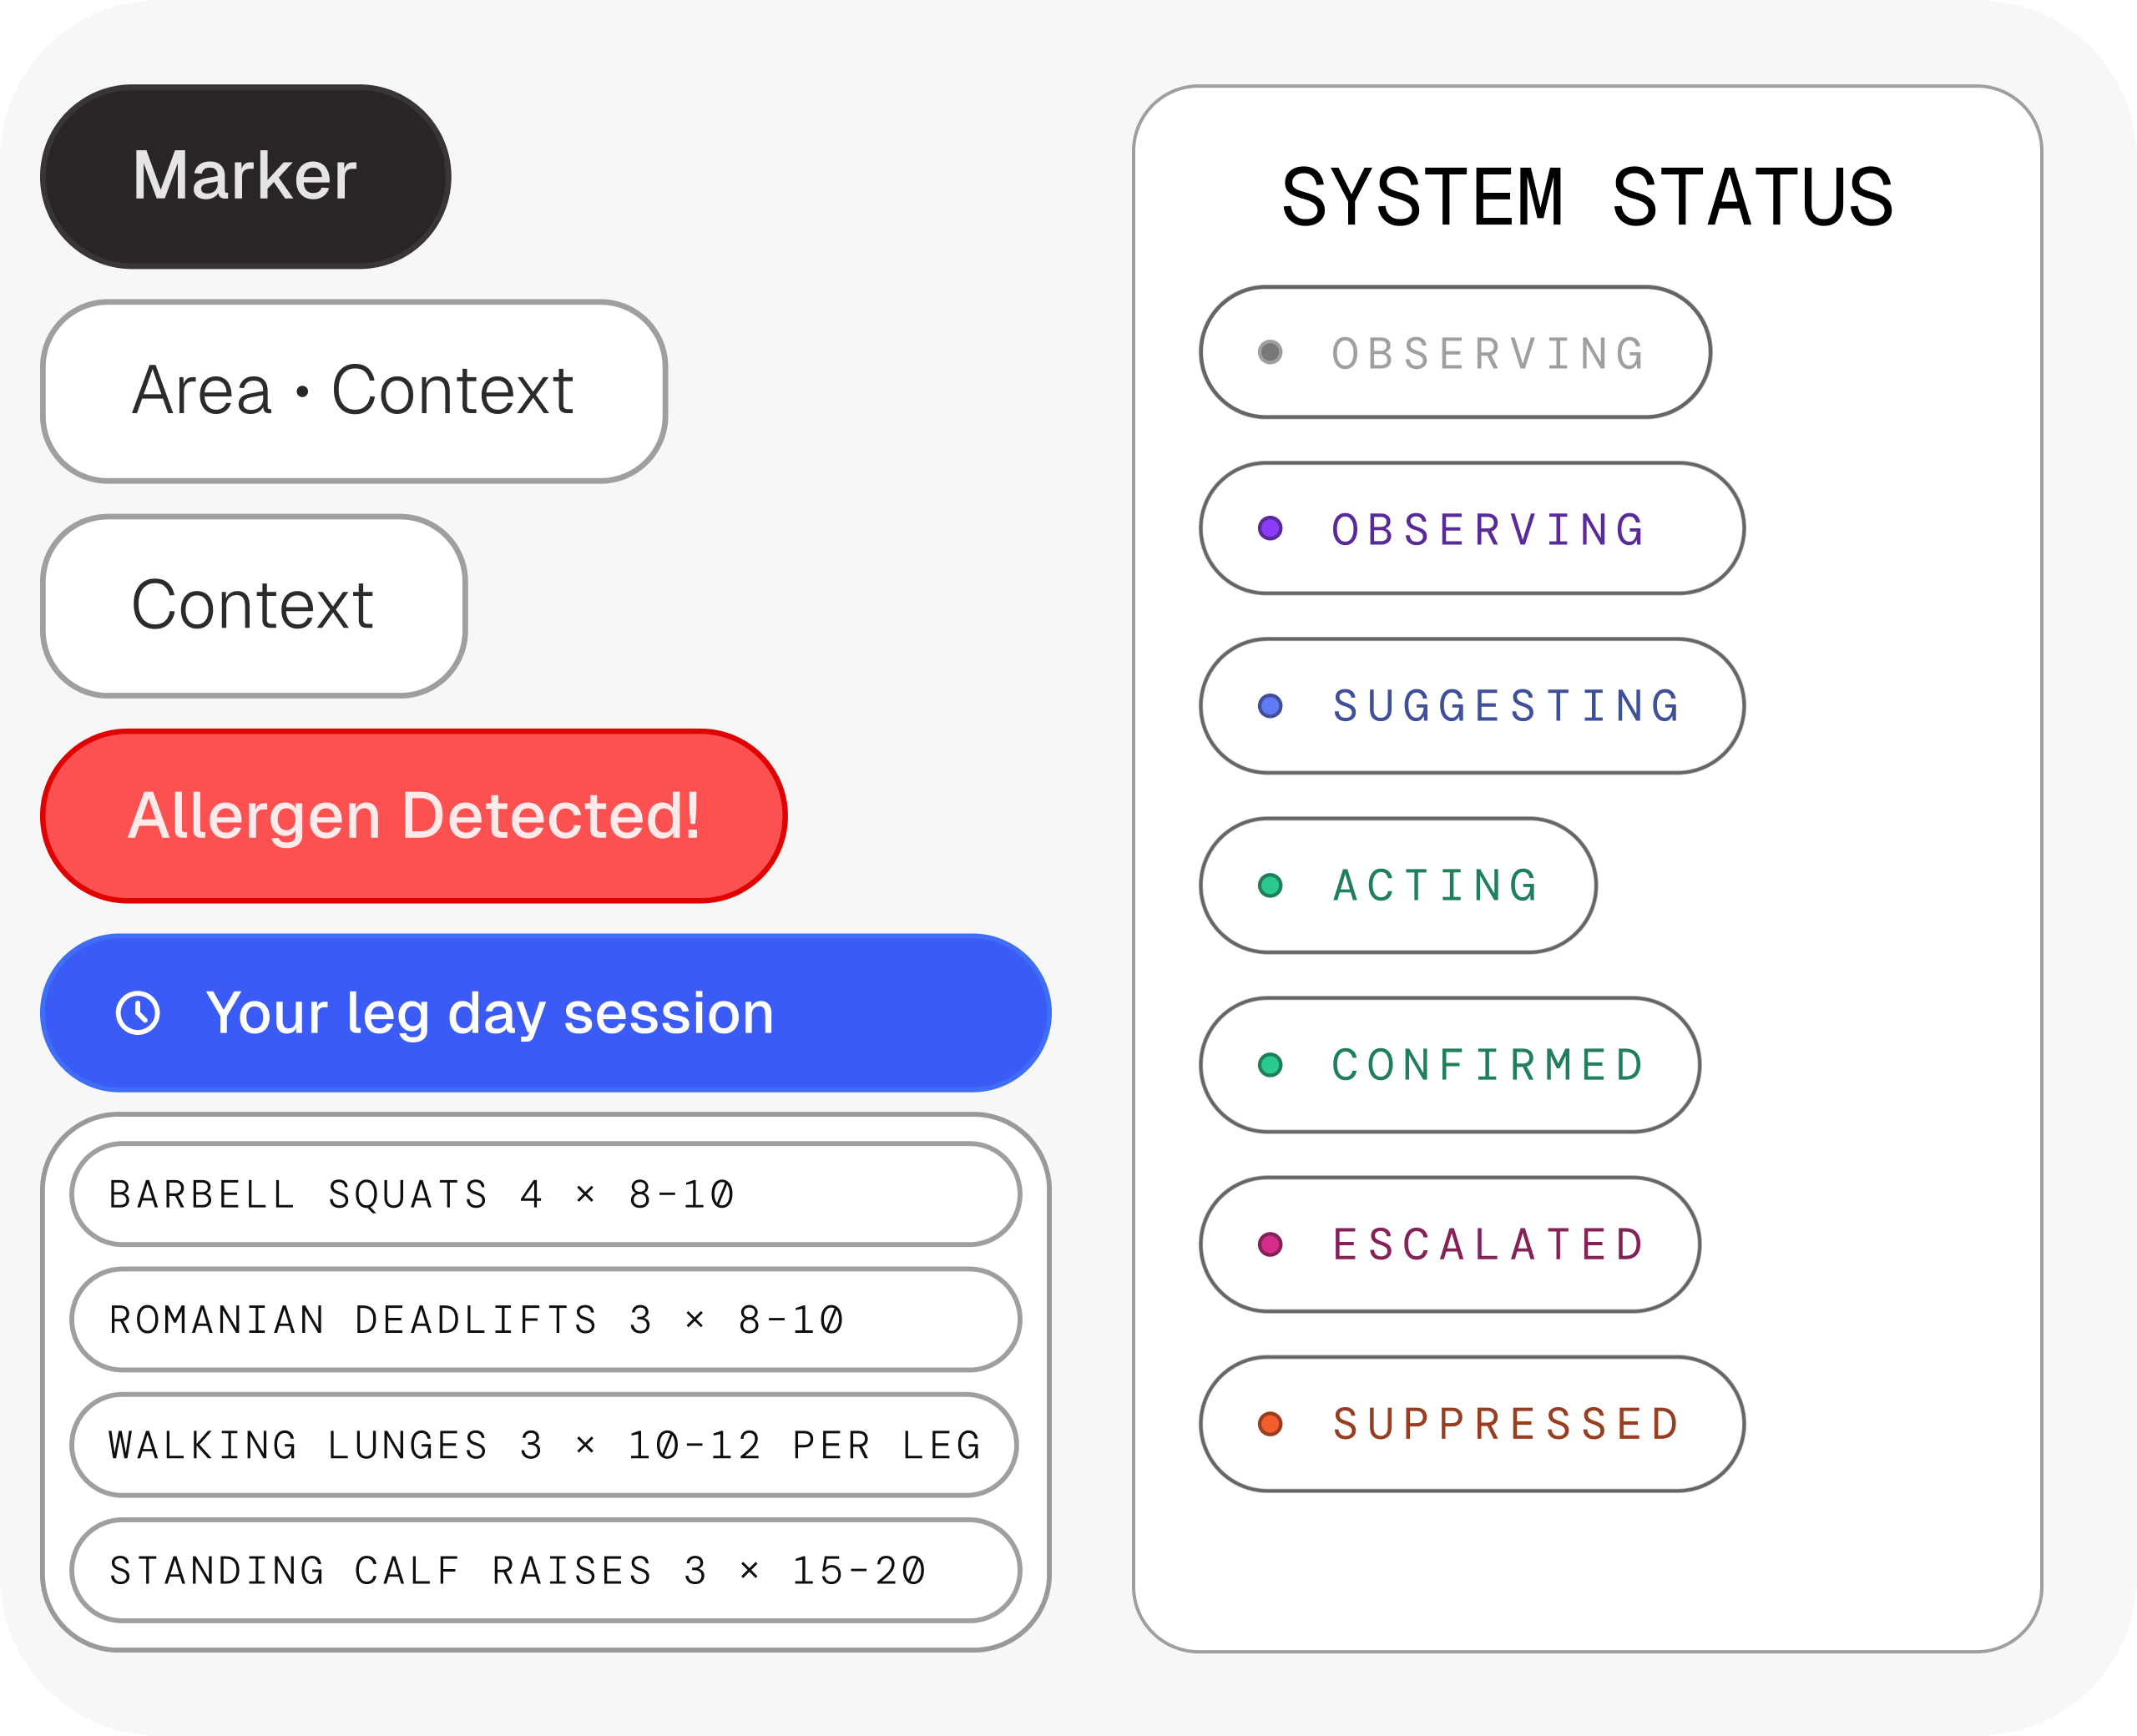Select the gray Observing status pill
The width and height of the screenshot is (2137, 1736).
tap(1455, 352)
